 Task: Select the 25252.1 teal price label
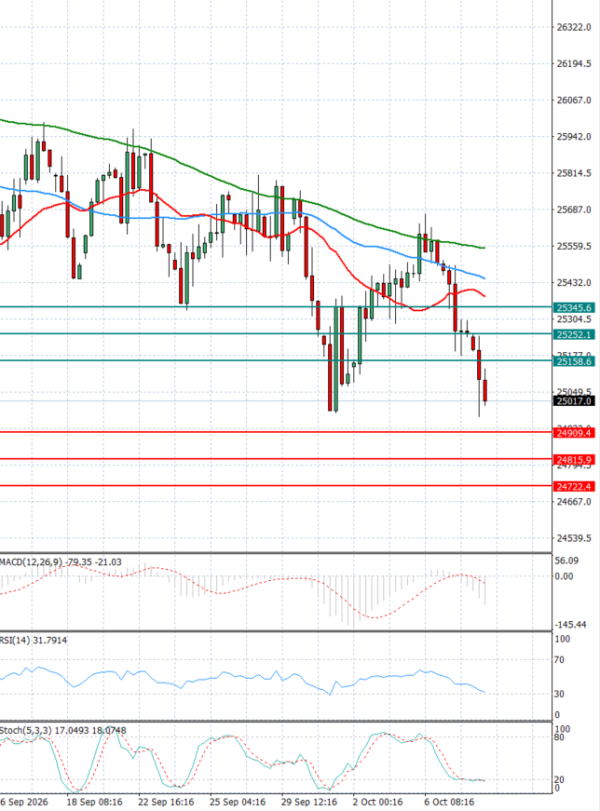pos(574,335)
